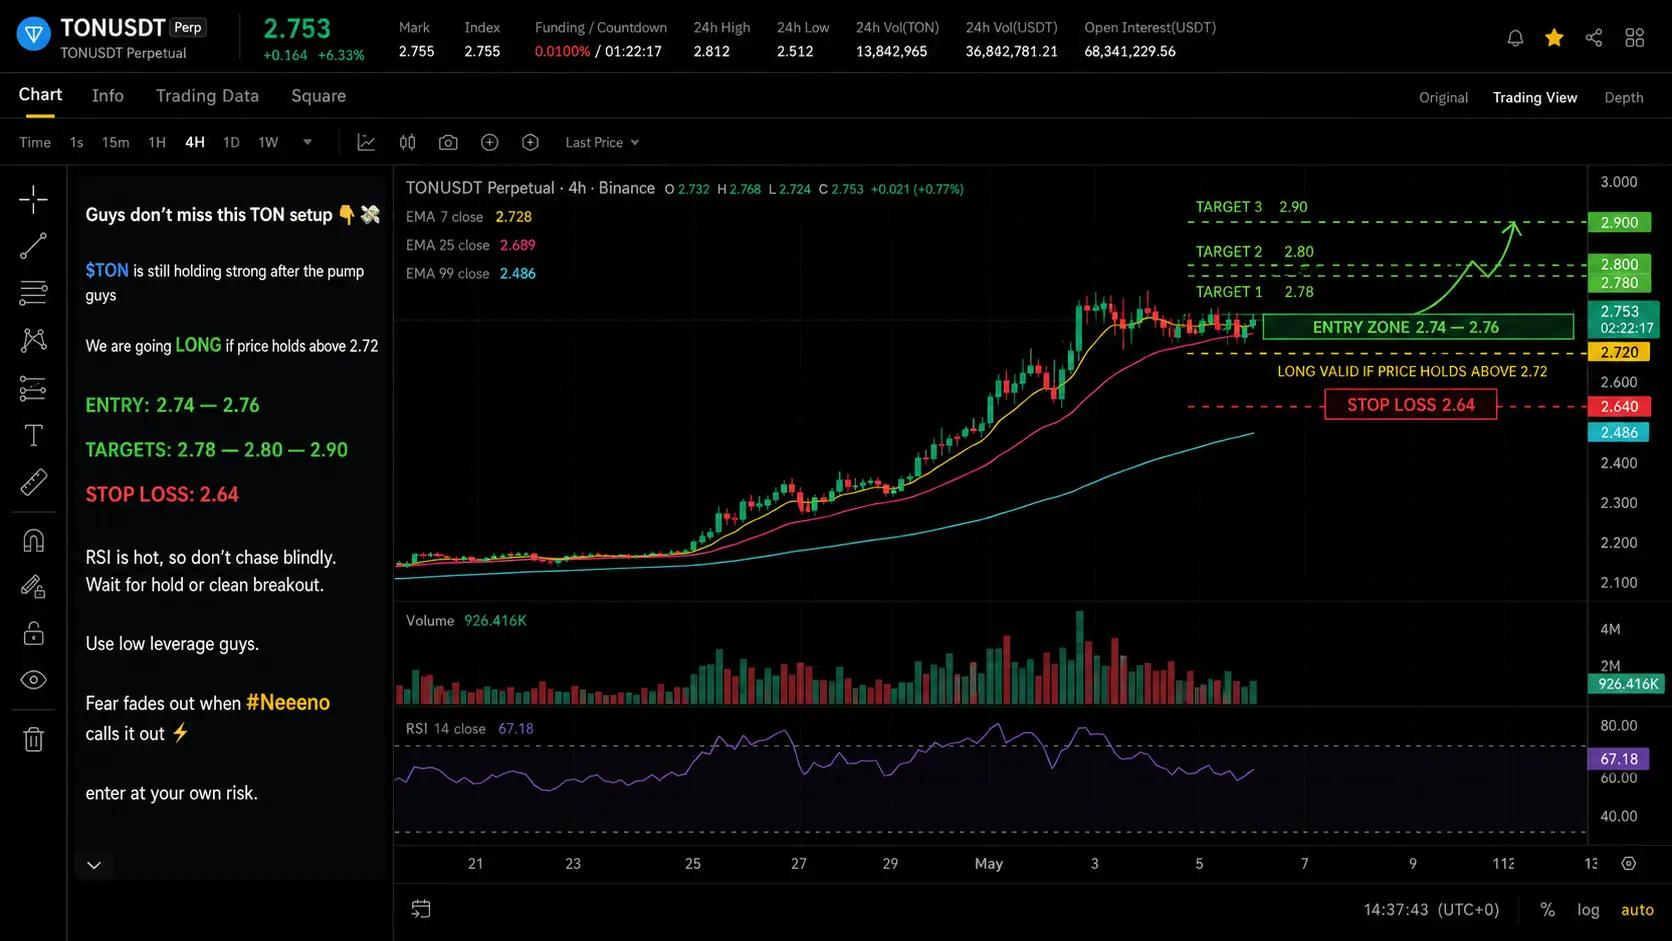Open the layout grid icon
Viewport: 1672px width, 941px height.
pyautogui.click(x=1635, y=38)
